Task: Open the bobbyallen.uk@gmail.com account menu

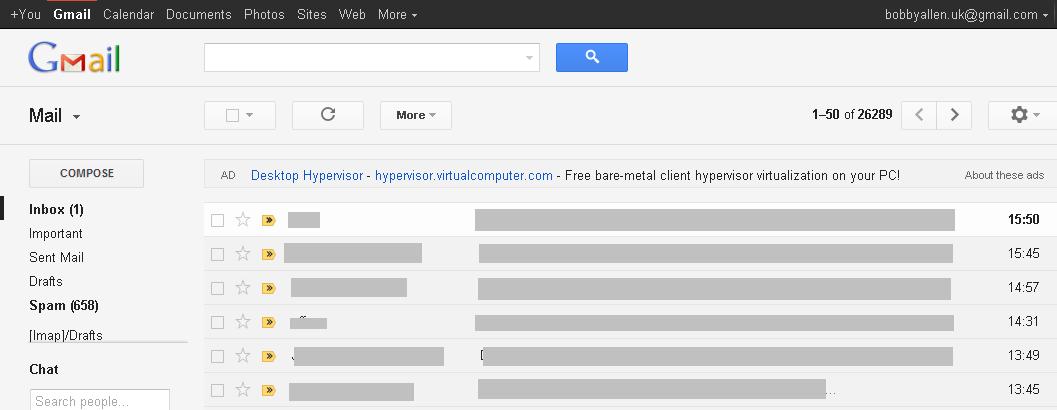Action: (966, 14)
